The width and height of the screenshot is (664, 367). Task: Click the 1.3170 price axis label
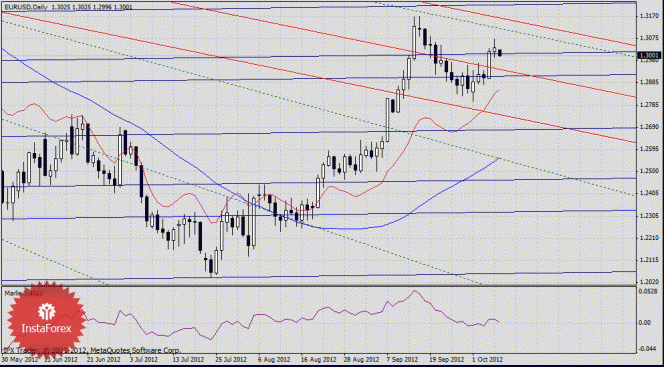click(x=649, y=16)
